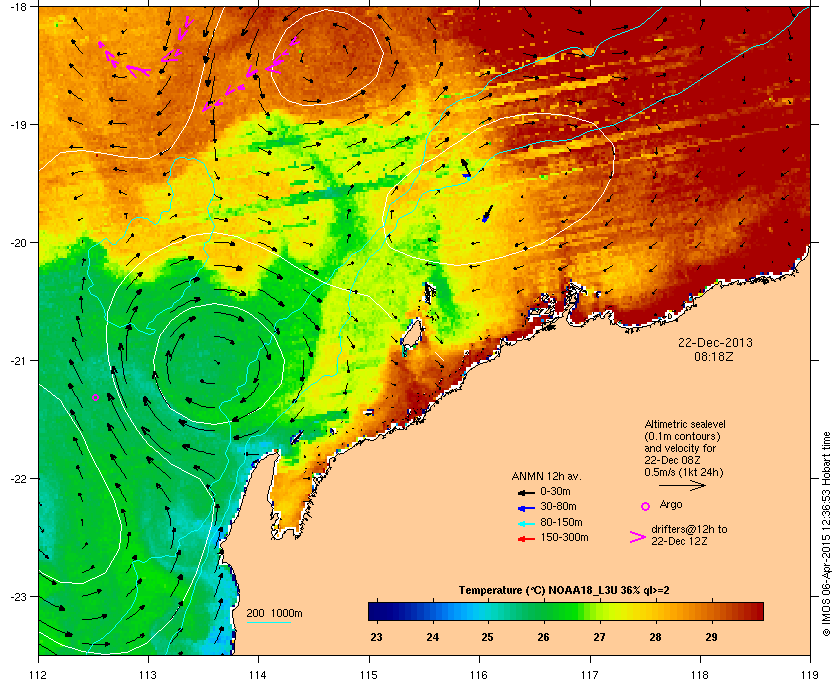Image resolution: width=840 pixels, height=680 pixels.
Task: Click the cyan 80-150m arrow legend icon
Action: [x=526, y=522]
